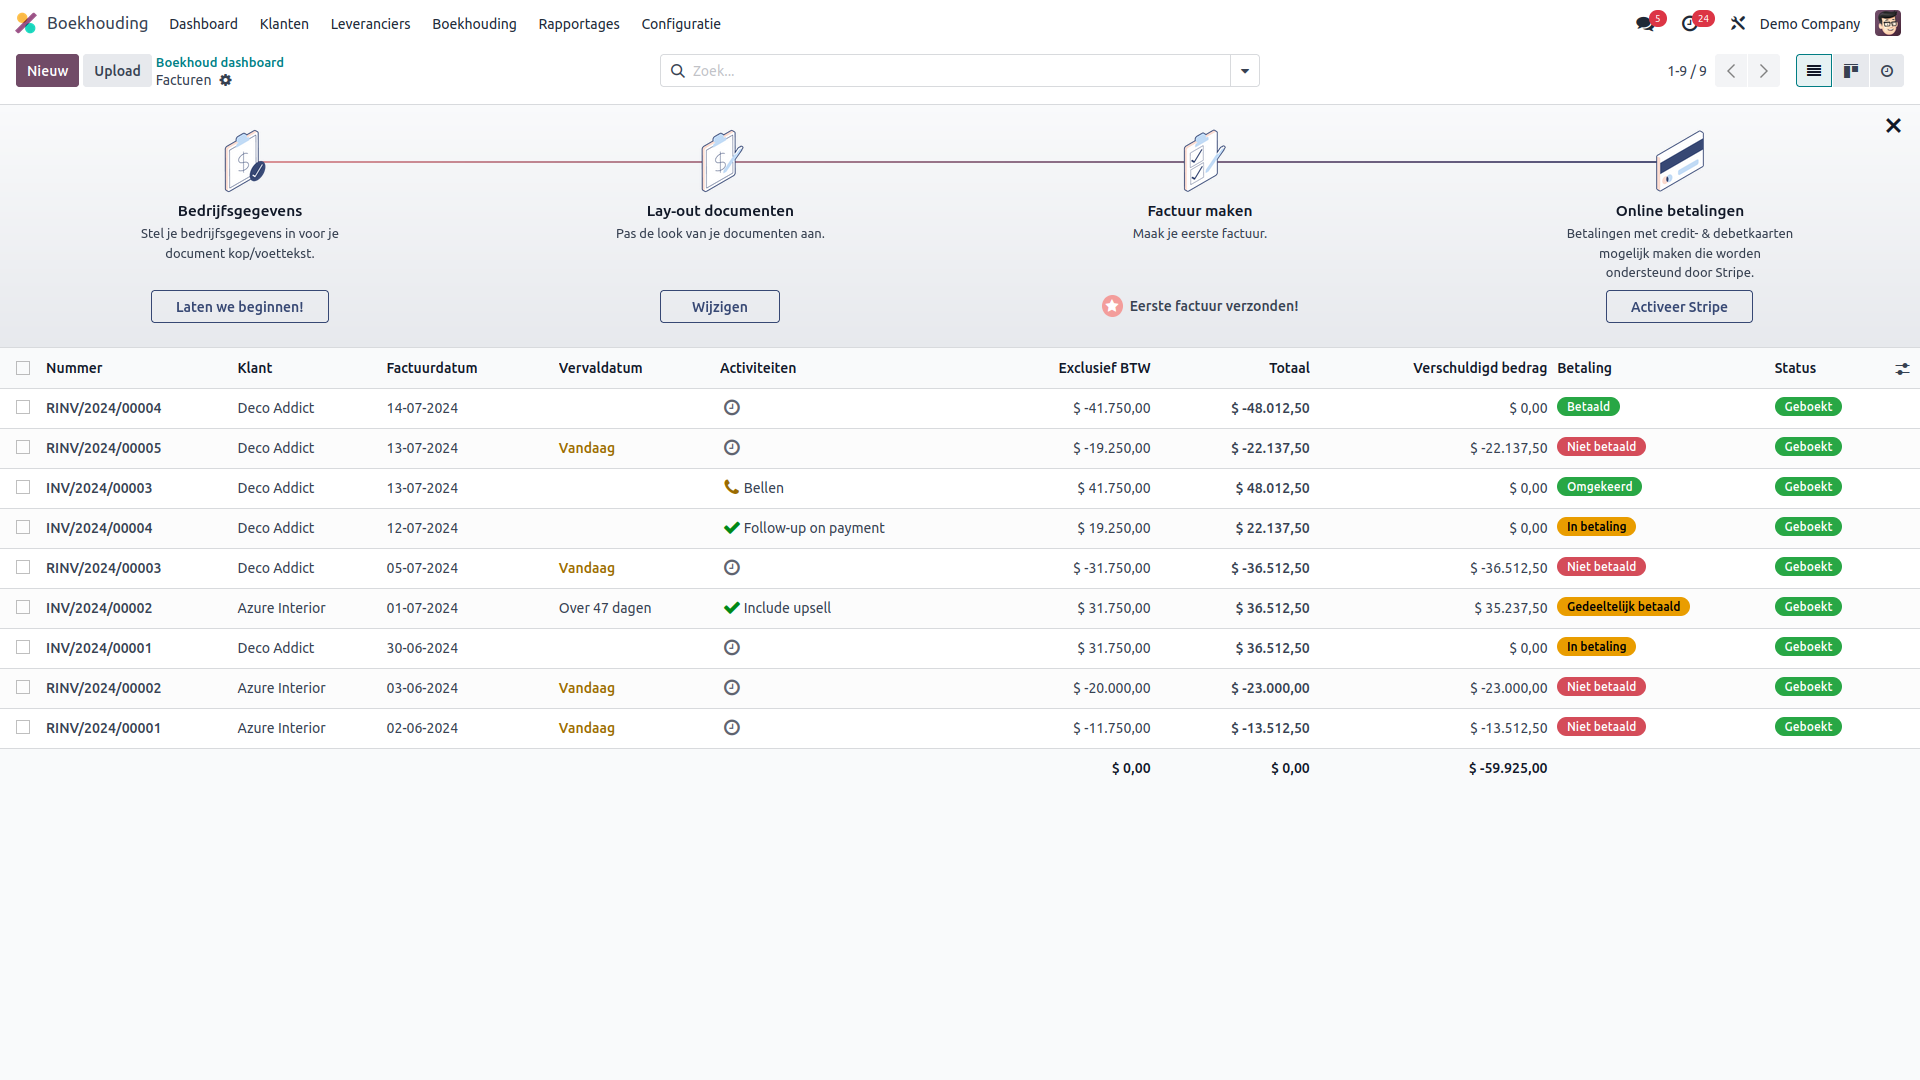Open the Rapportages menu

click(x=578, y=23)
